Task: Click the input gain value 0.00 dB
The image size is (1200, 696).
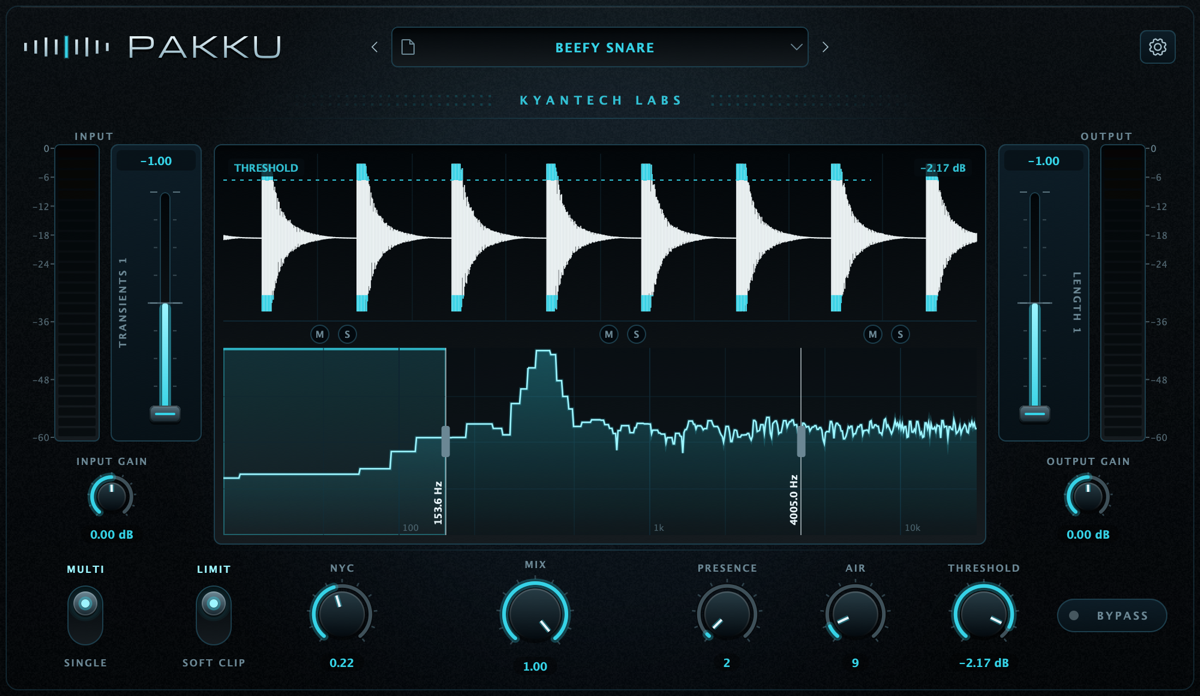Action: (111, 535)
